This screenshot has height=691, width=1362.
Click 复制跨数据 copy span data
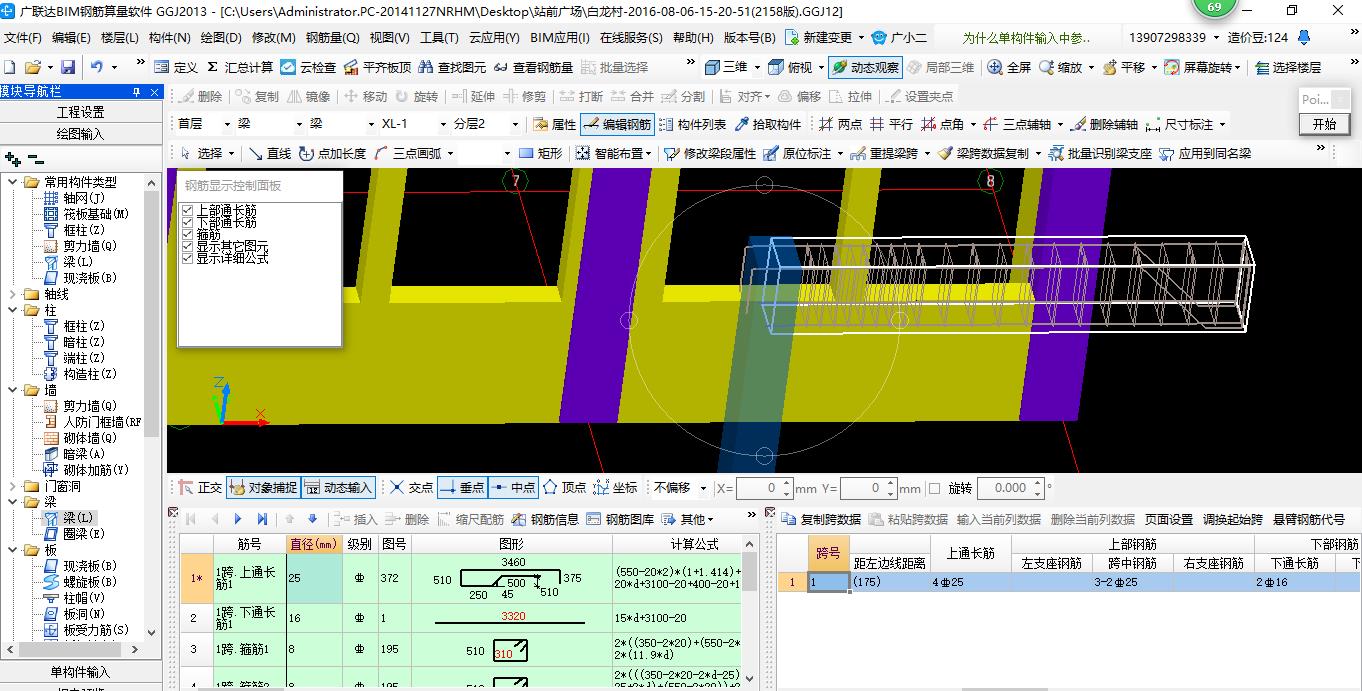[821, 519]
